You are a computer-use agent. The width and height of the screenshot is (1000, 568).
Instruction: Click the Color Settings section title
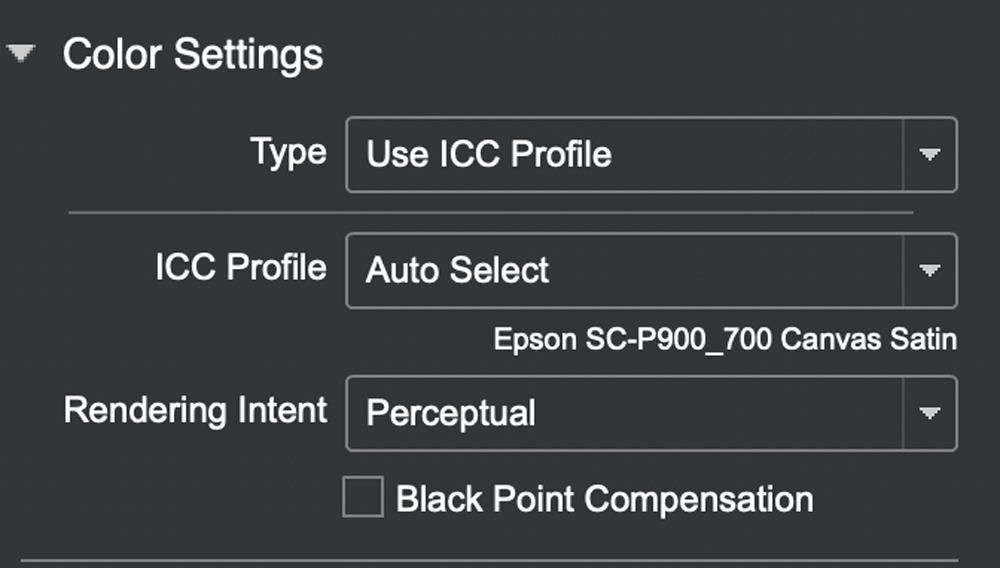click(192, 54)
